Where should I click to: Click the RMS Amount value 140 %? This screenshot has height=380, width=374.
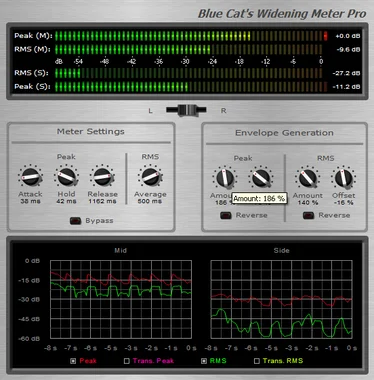(308, 203)
